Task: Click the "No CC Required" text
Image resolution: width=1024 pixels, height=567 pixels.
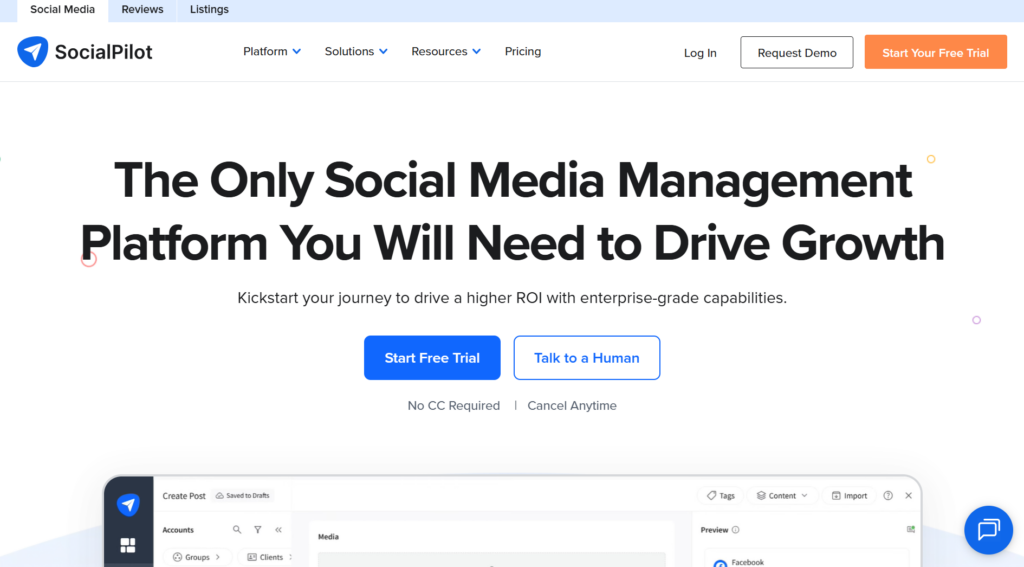Action: (x=454, y=406)
